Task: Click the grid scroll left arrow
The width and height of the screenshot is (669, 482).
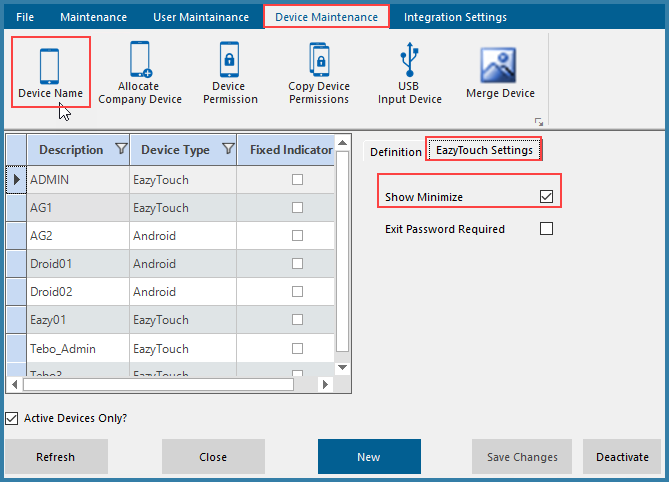Action: (x=15, y=384)
